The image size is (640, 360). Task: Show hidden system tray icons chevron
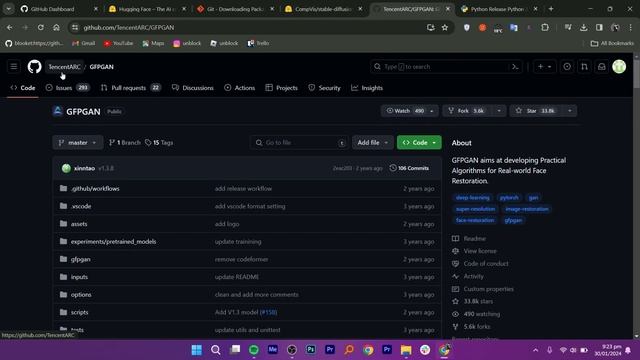point(536,350)
